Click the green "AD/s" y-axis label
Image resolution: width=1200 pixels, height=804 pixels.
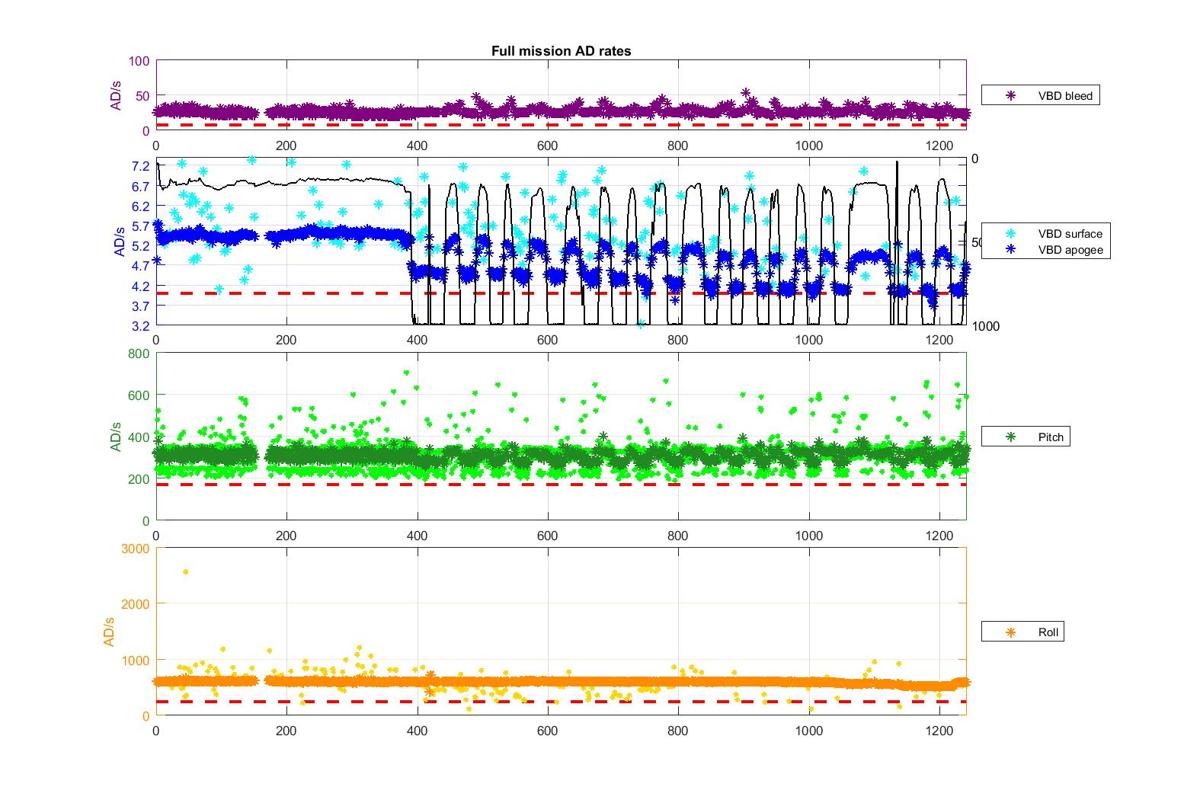[116, 436]
